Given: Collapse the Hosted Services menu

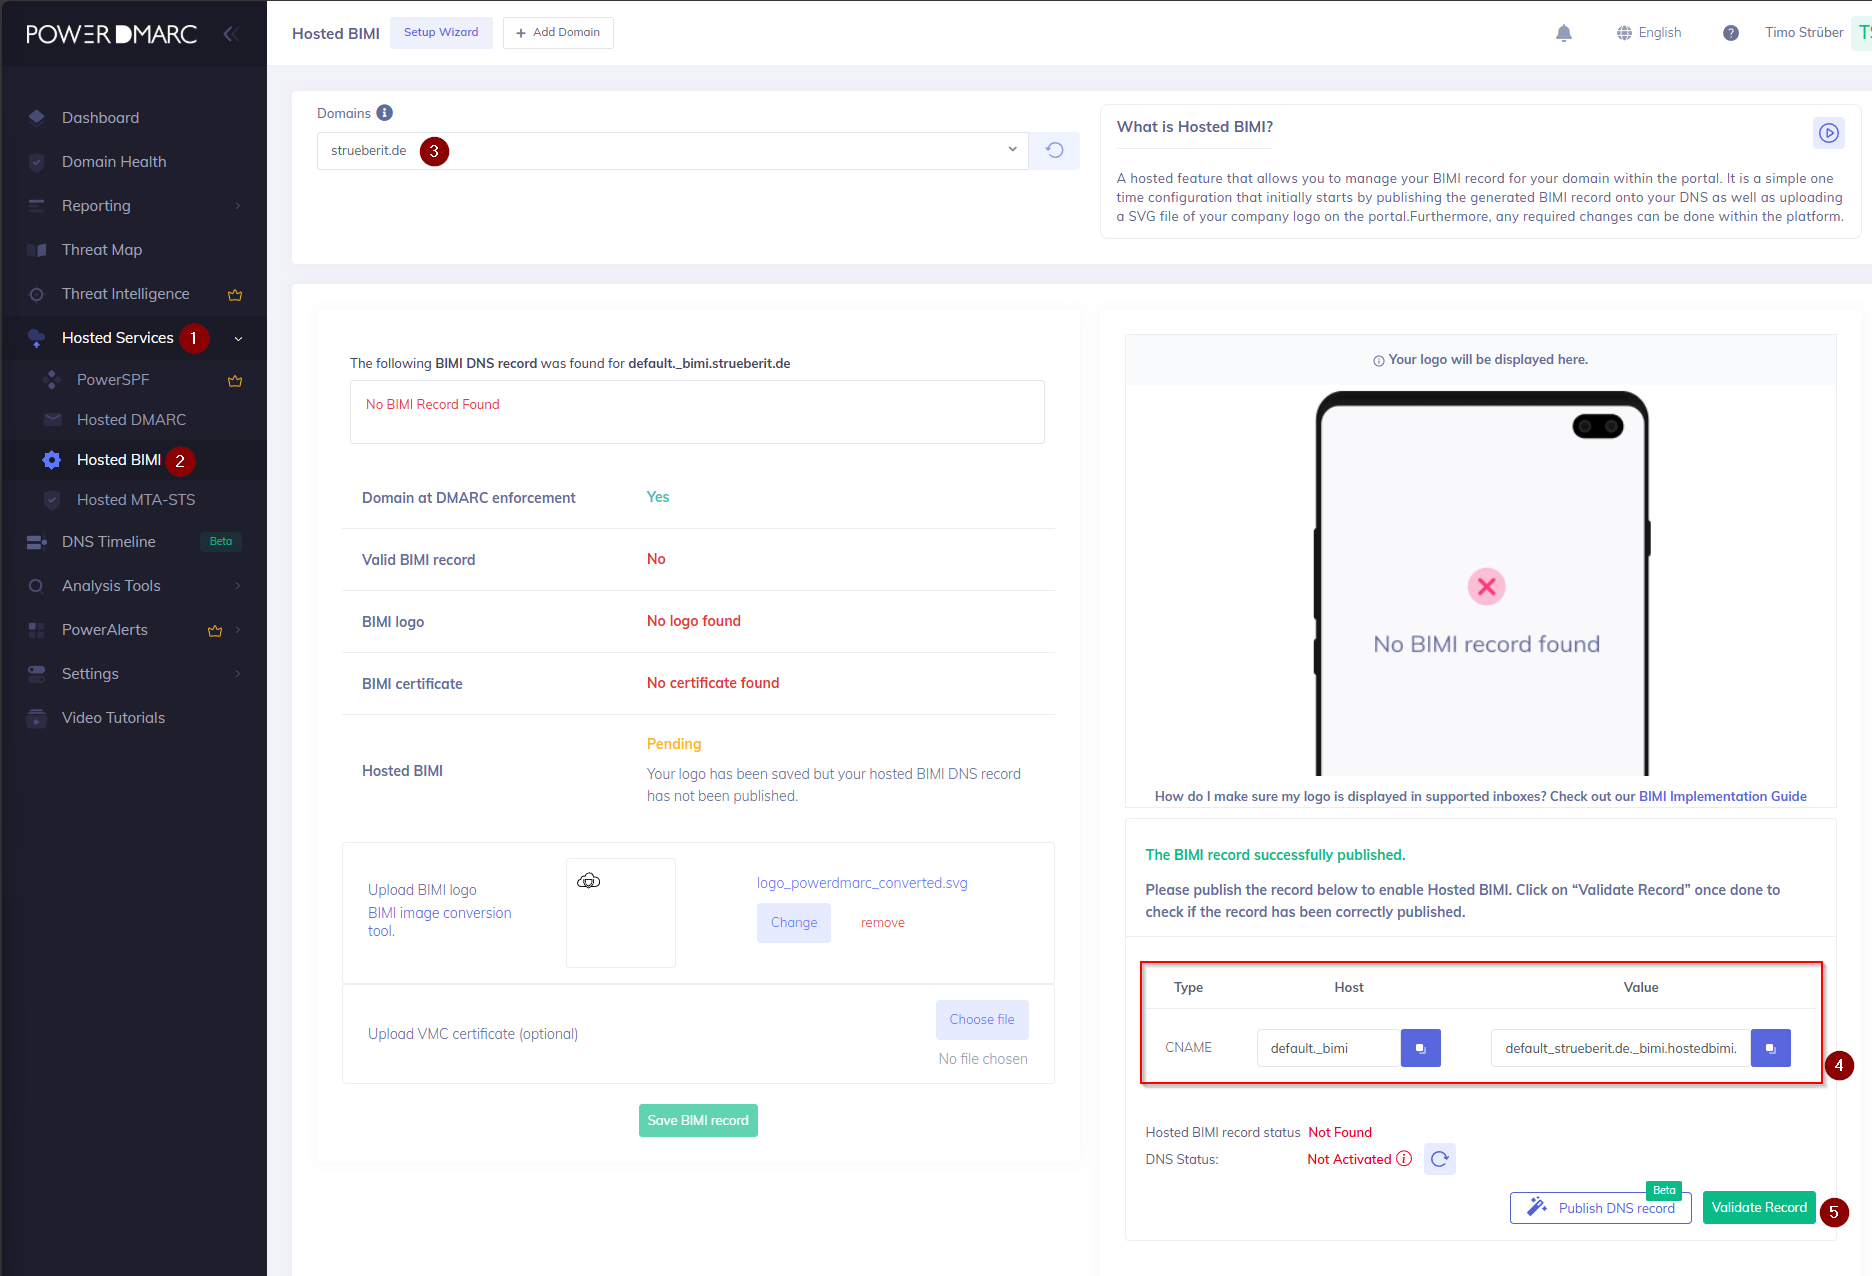Looking at the screenshot, I should point(238,338).
